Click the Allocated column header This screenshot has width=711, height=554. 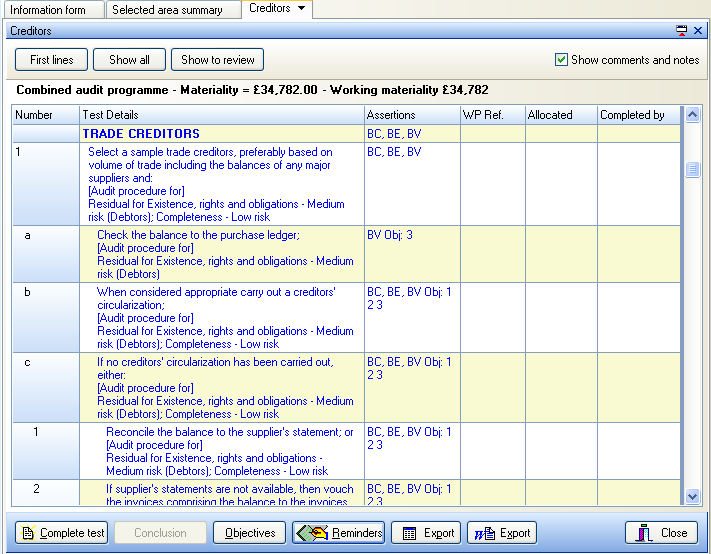(x=561, y=115)
